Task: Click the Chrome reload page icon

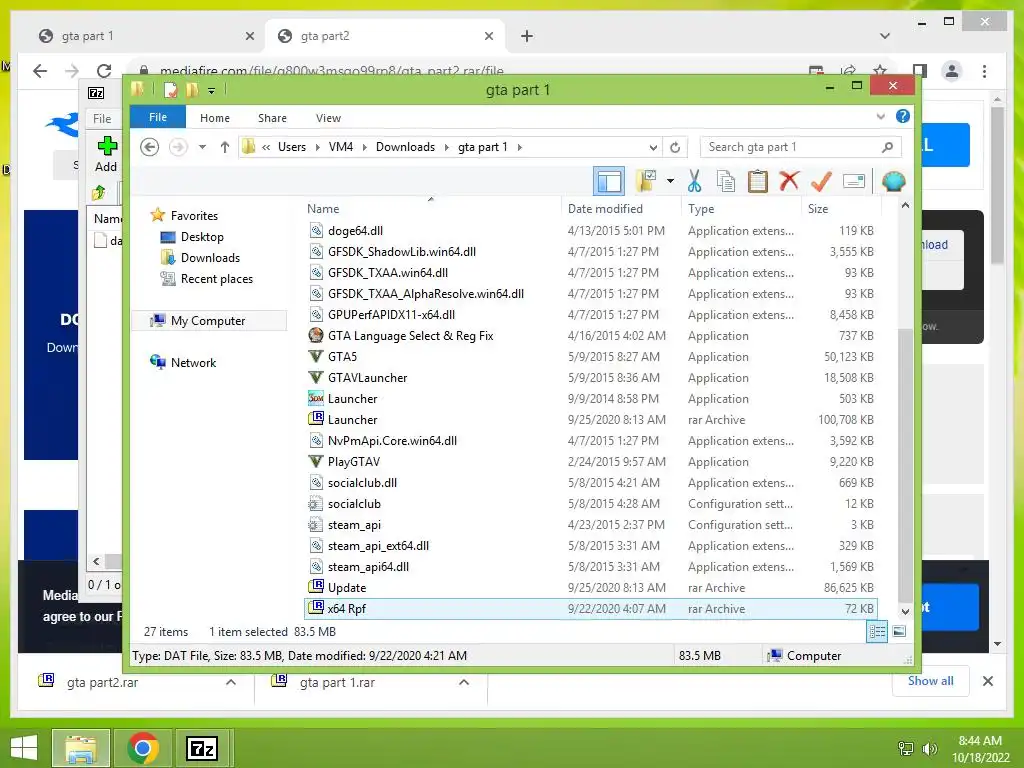Action: pos(104,71)
